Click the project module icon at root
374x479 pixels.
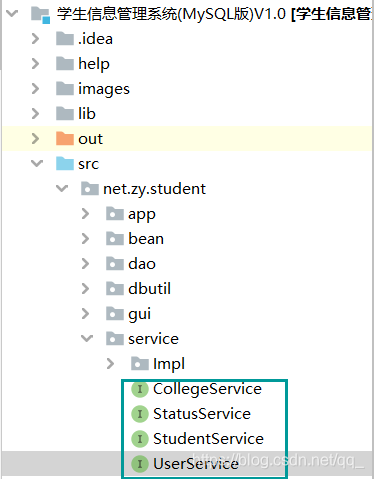[x=40, y=15]
